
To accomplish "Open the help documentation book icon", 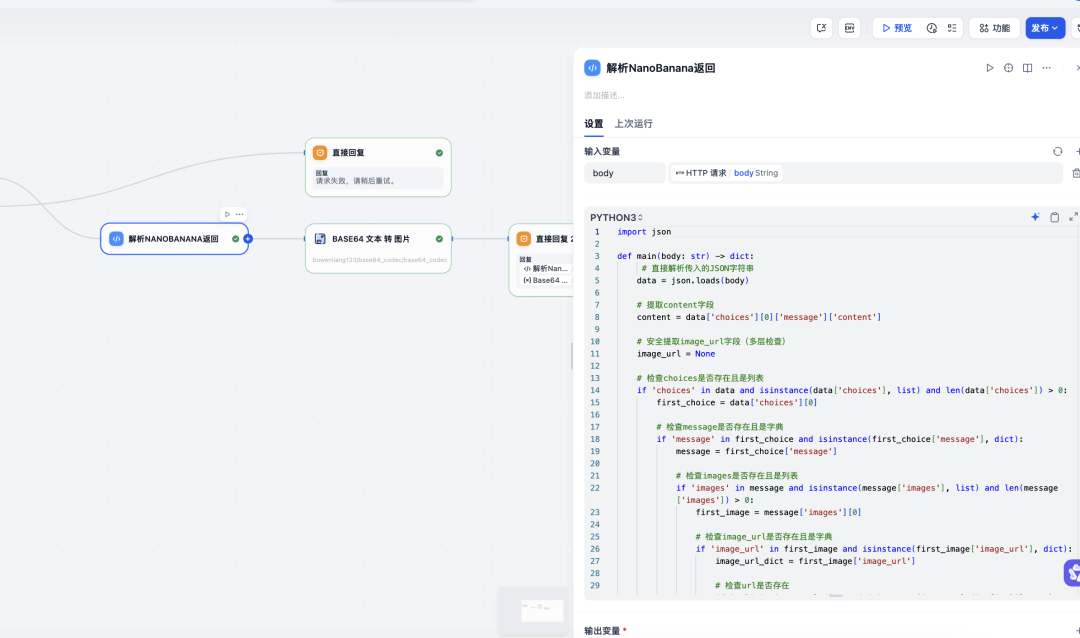I will (1027, 68).
